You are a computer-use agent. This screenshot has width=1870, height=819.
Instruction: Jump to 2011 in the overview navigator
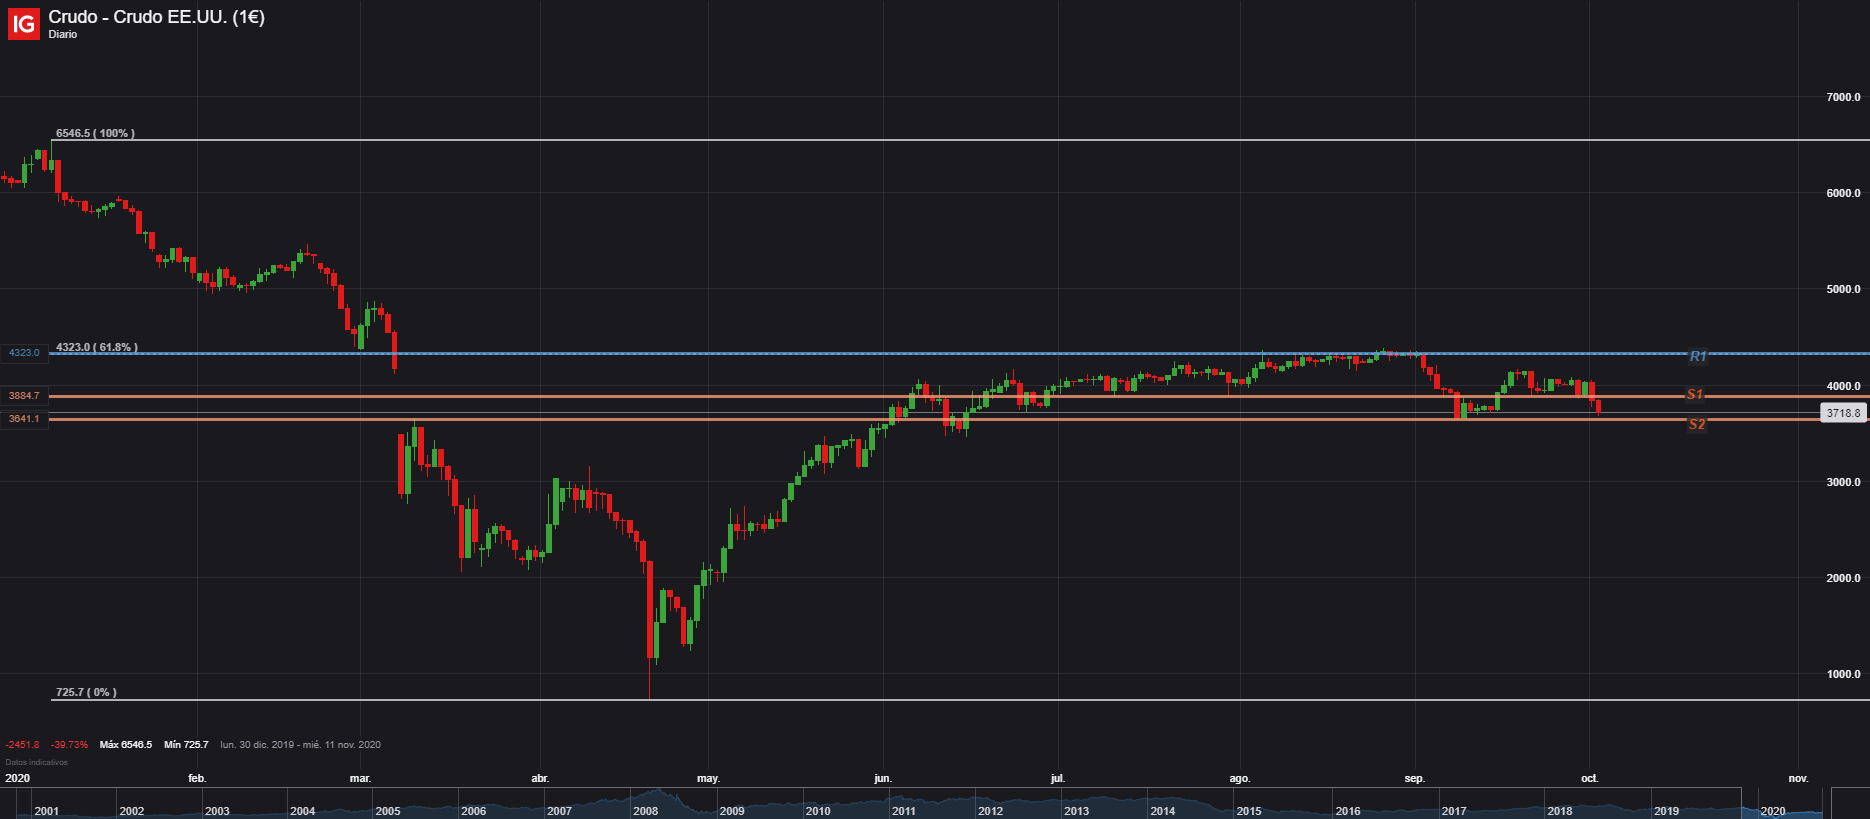point(904,811)
